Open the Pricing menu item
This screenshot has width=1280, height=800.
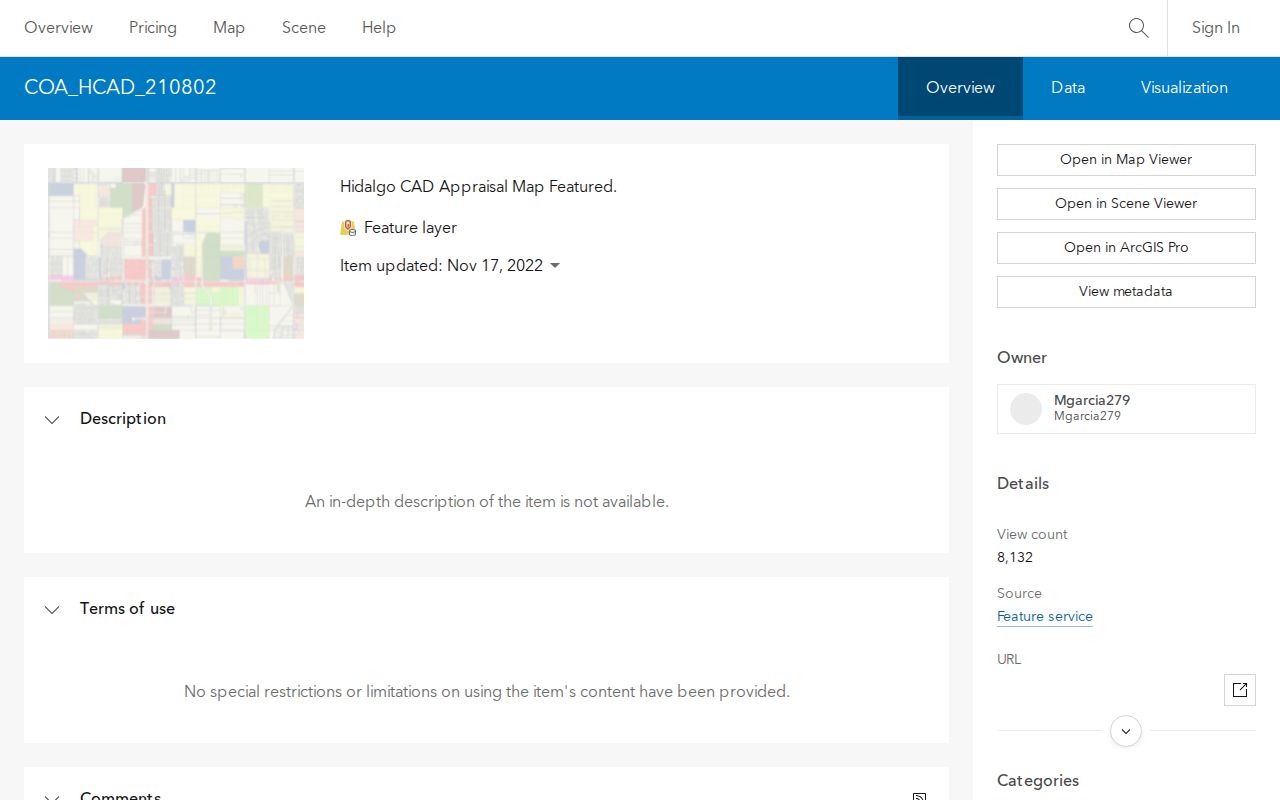click(x=153, y=28)
